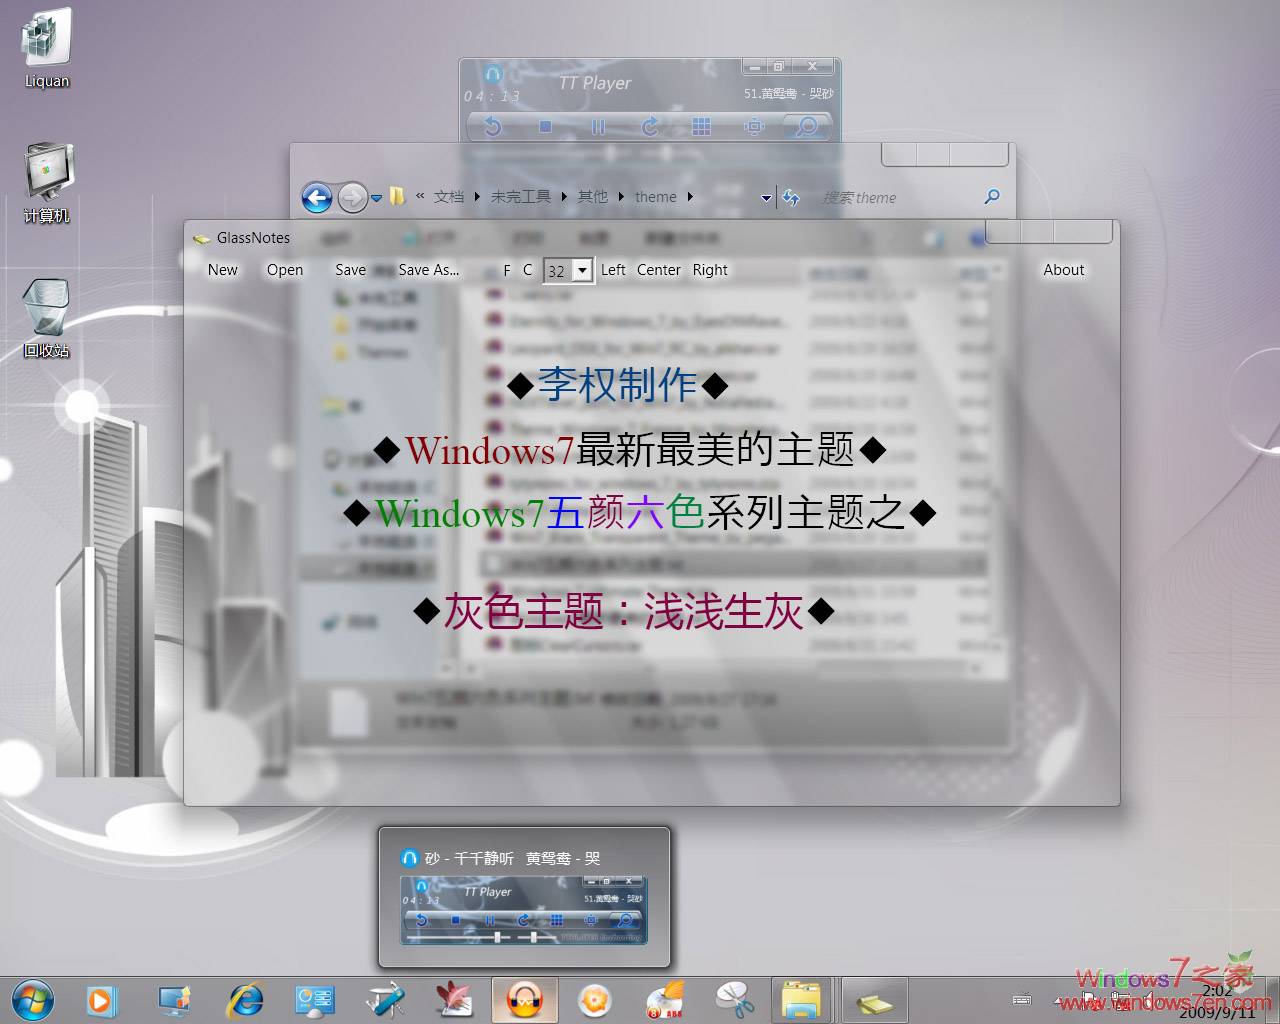The width and height of the screenshot is (1280, 1024).
Task: Click the GlassNotes title bar icon
Action: coord(201,238)
